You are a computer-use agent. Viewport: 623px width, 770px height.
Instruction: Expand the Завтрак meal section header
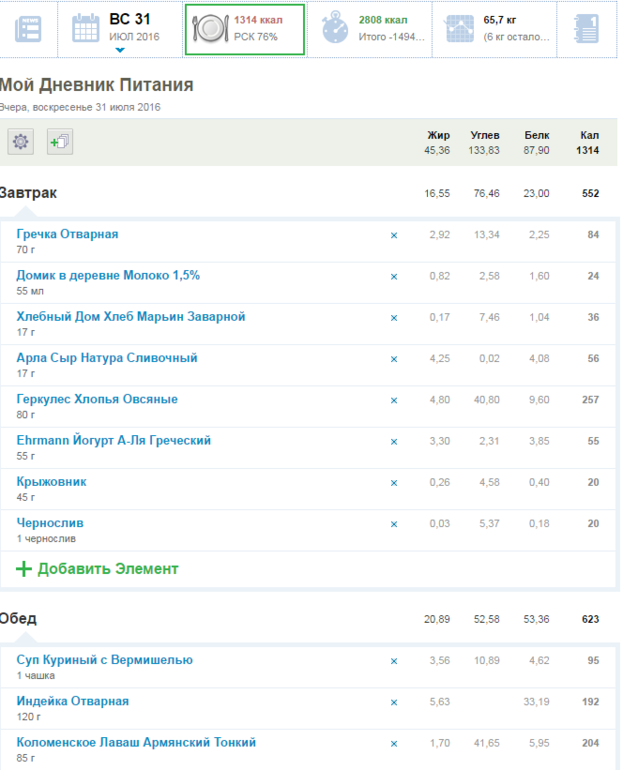tap(29, 192)
